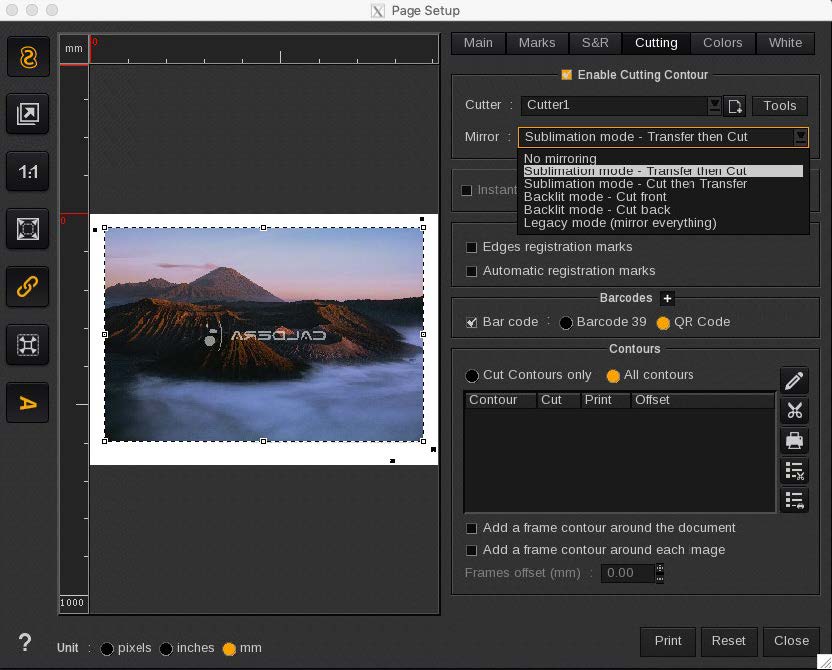Enable Edges registration marks checkbox
Screen dimensions: 832x670
click(x=472, y=247)
